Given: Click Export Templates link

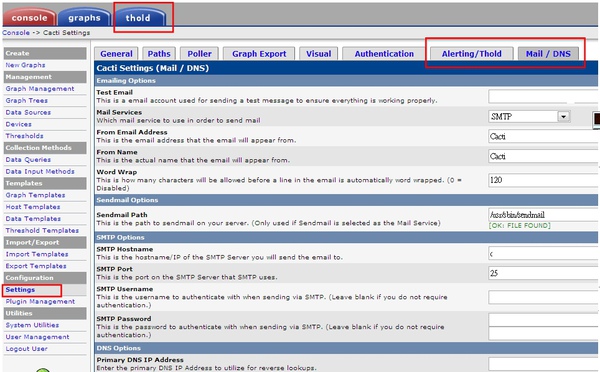Looking at the screenshot, I should click(x=36, y=266).
